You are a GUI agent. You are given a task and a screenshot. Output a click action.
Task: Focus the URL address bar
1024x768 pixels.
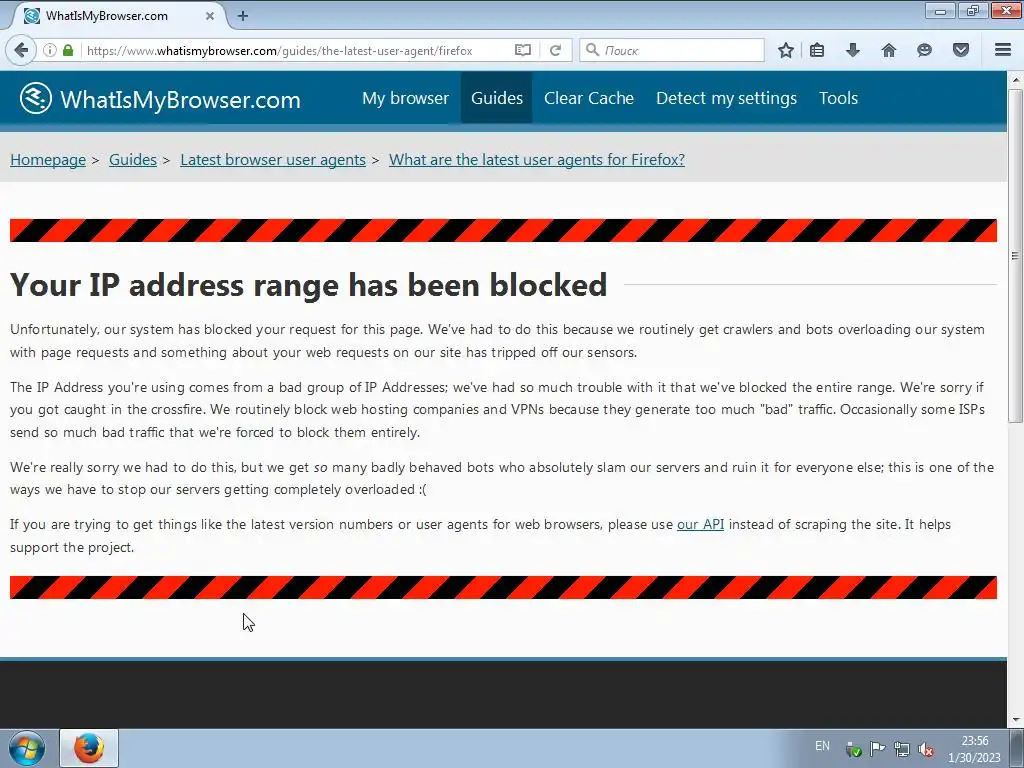pyautogui.click(x=297, y=50)
